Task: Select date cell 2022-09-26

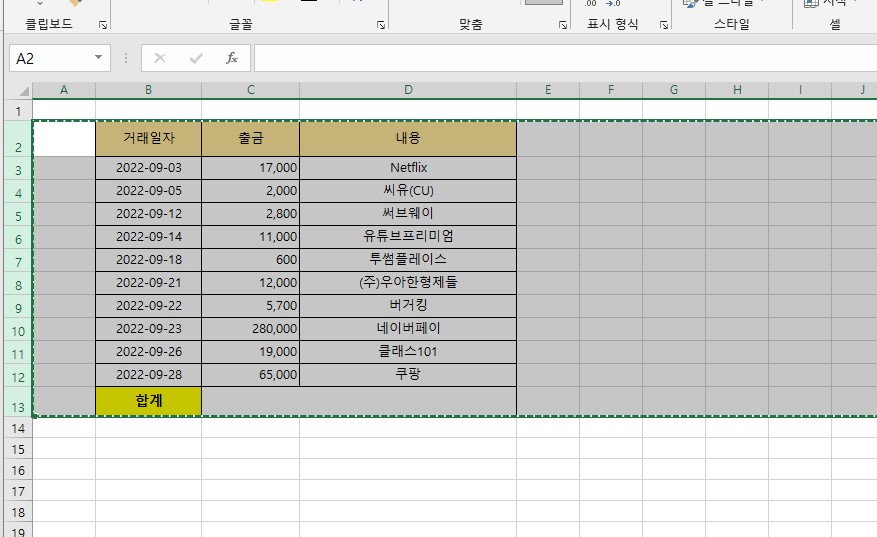Action: (x=148, y=352)
